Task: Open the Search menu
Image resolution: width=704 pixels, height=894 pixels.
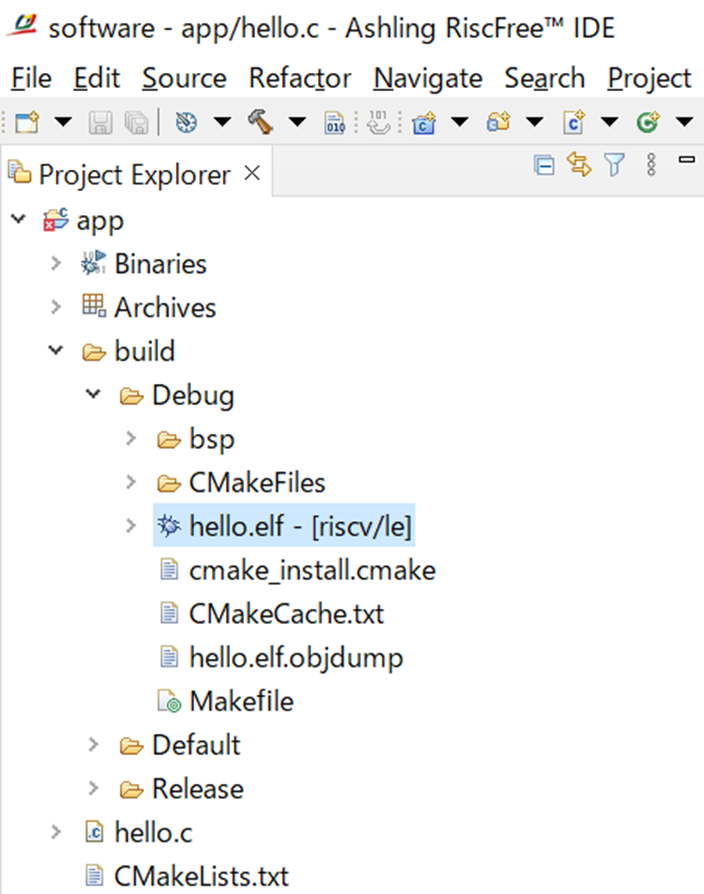Action: pyautogui.click(x=544, y=78)
